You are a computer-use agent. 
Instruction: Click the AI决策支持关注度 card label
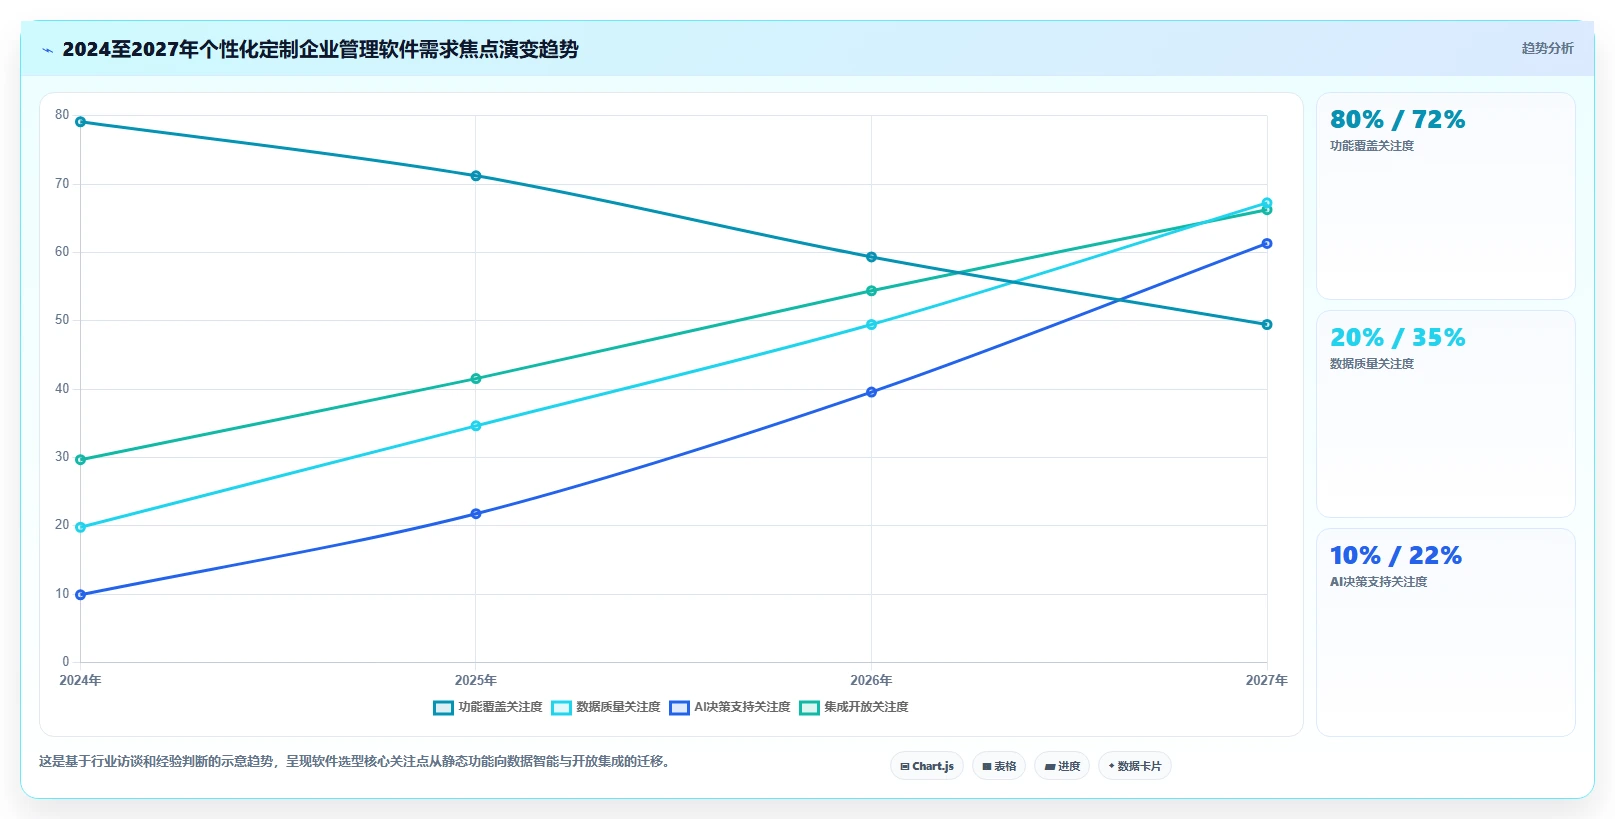pyautogui.click(x=1378, y=582)
